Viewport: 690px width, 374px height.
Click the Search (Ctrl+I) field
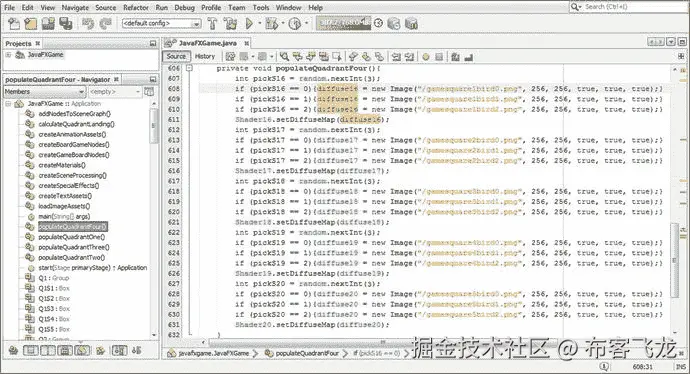point(628,7)
